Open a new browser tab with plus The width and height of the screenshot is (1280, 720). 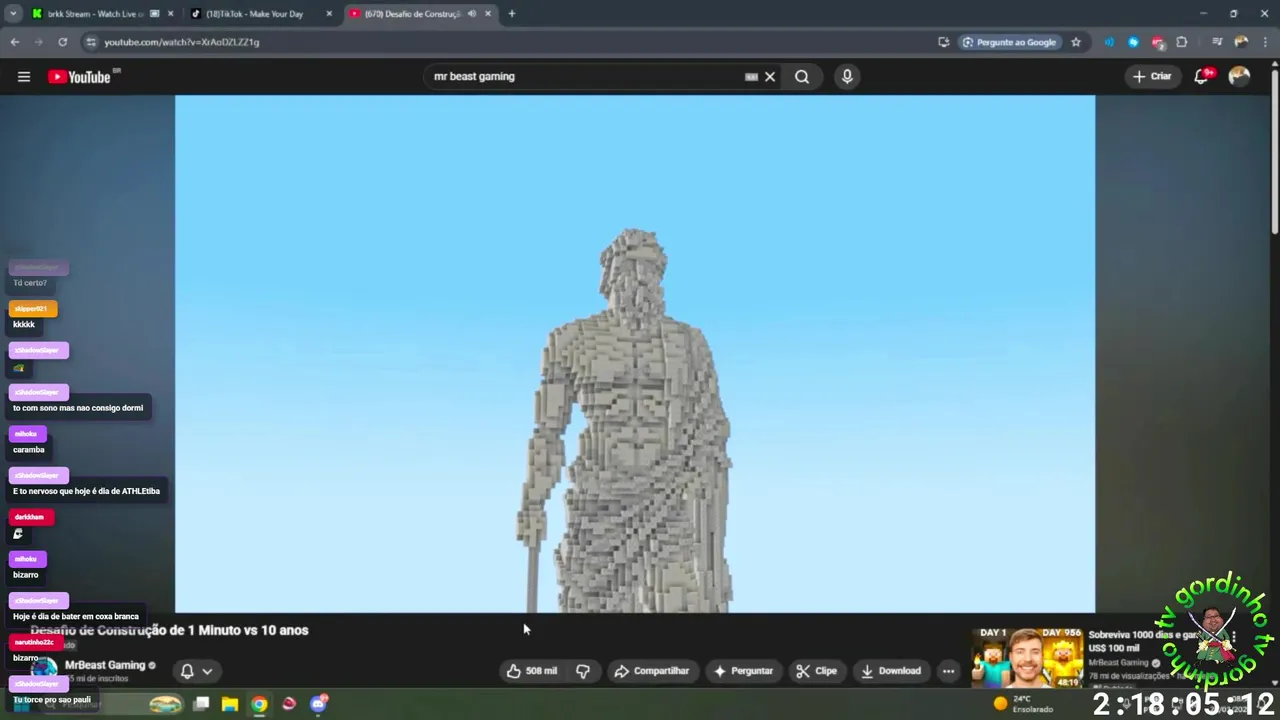click(x=512, y=14)
